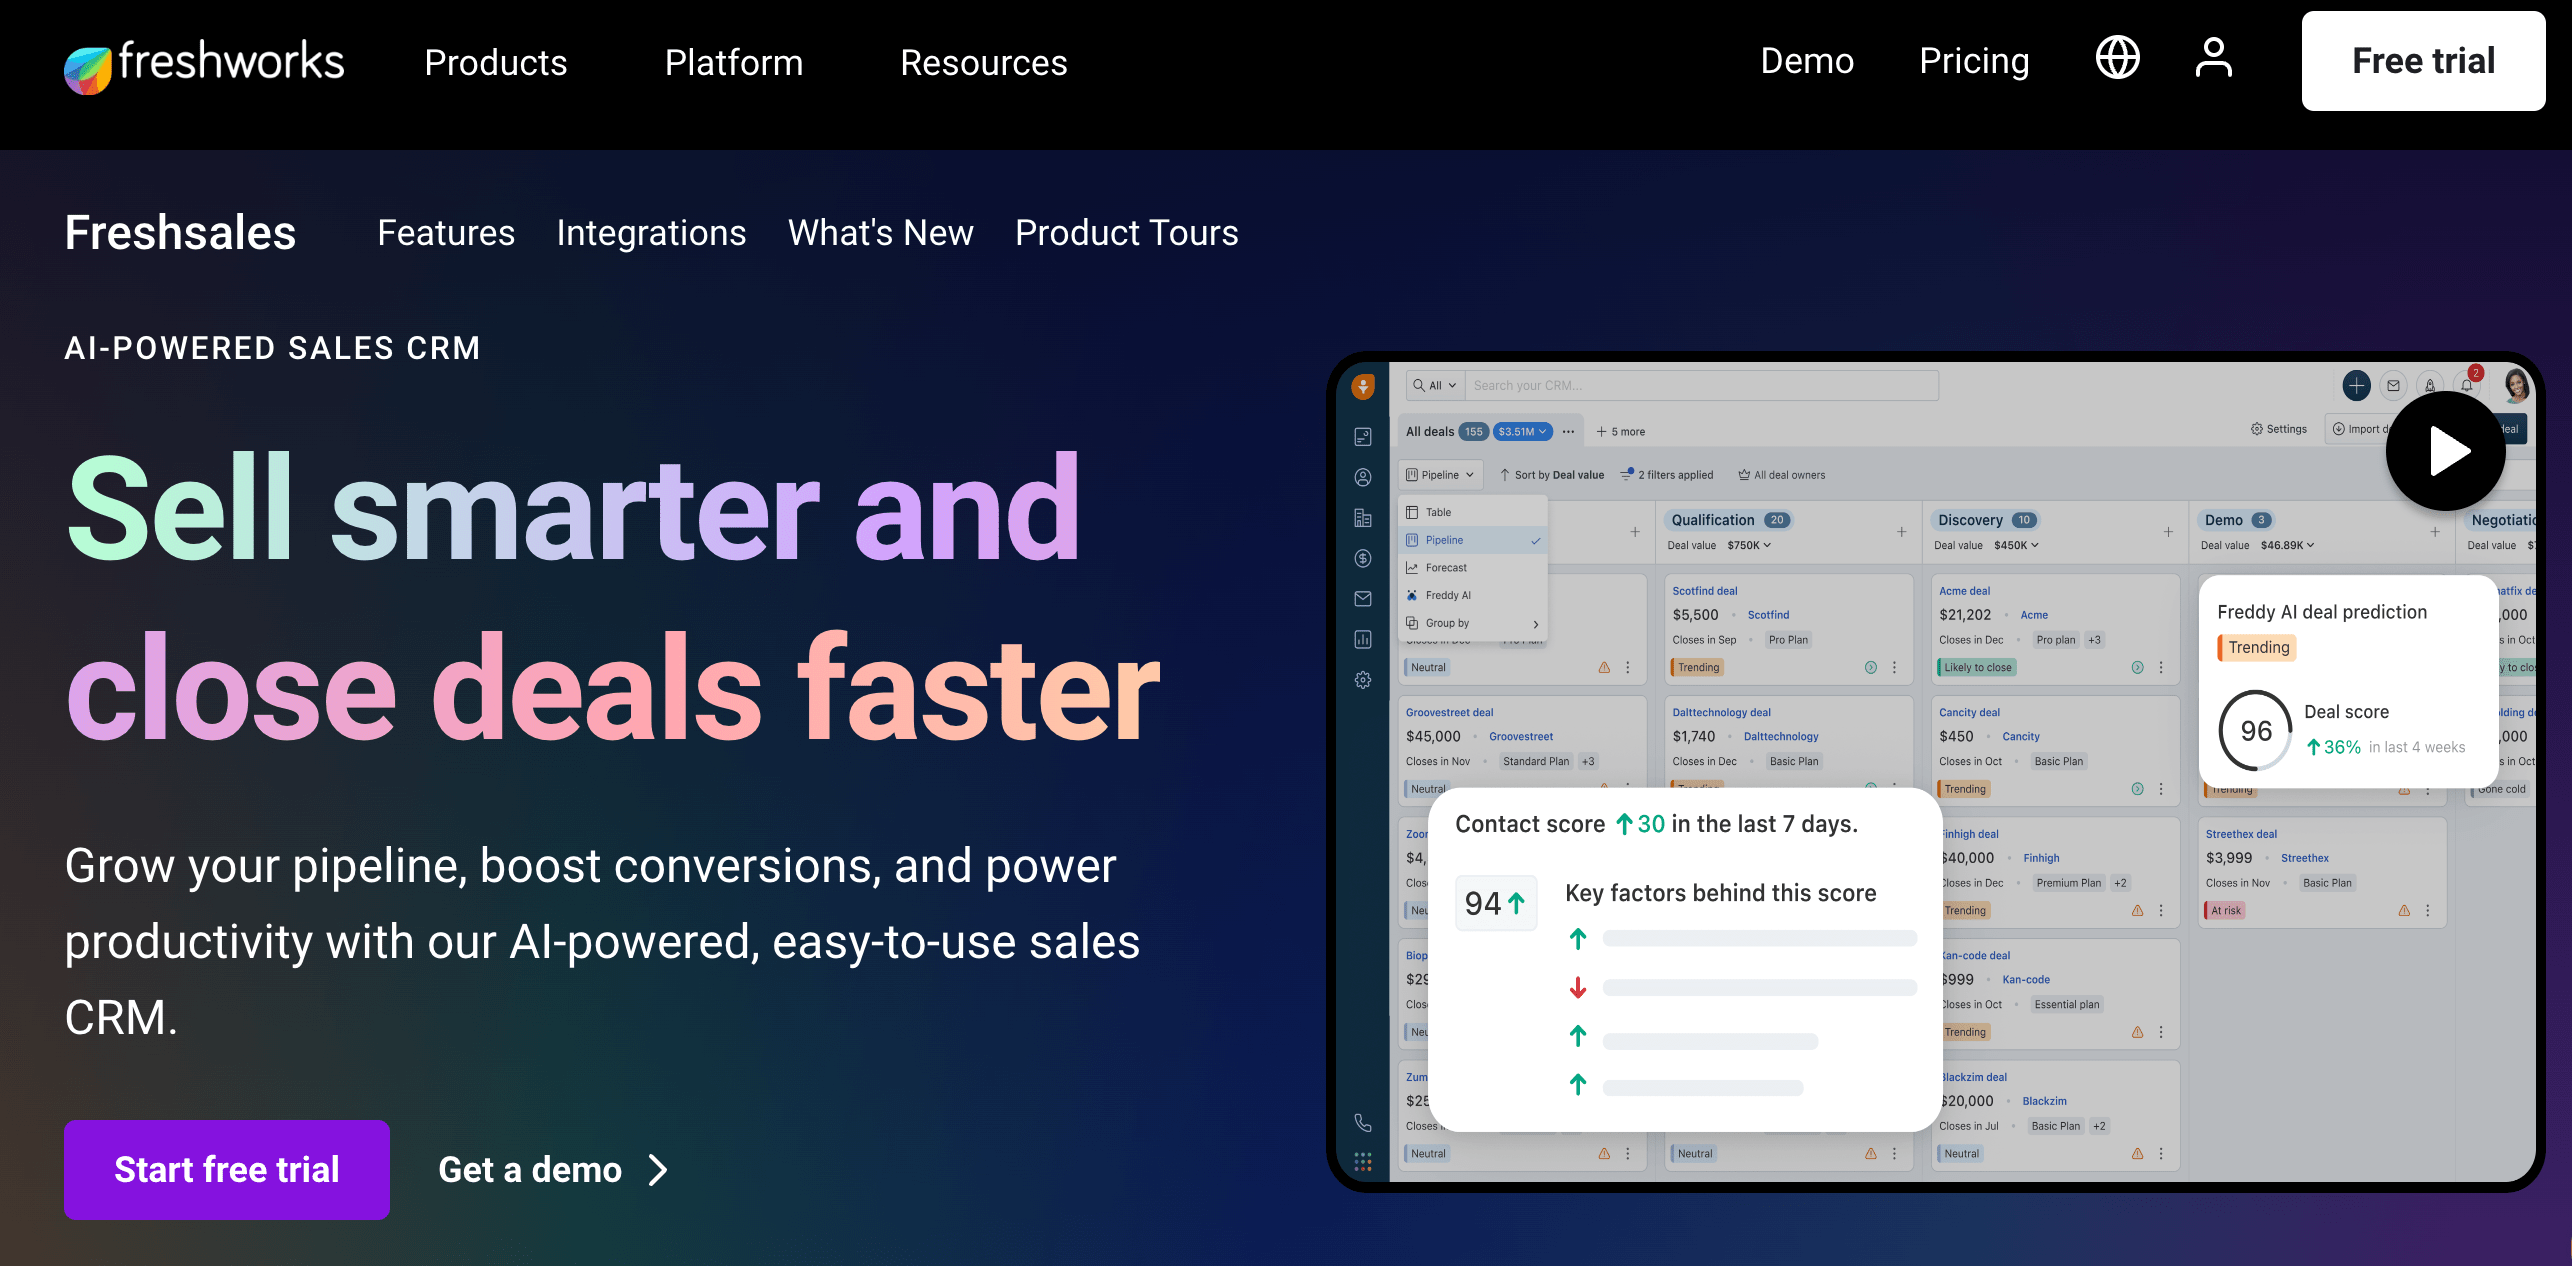2572x1266 pixels.
Task: Open the All search filter dropdown
Action: 1435,386
